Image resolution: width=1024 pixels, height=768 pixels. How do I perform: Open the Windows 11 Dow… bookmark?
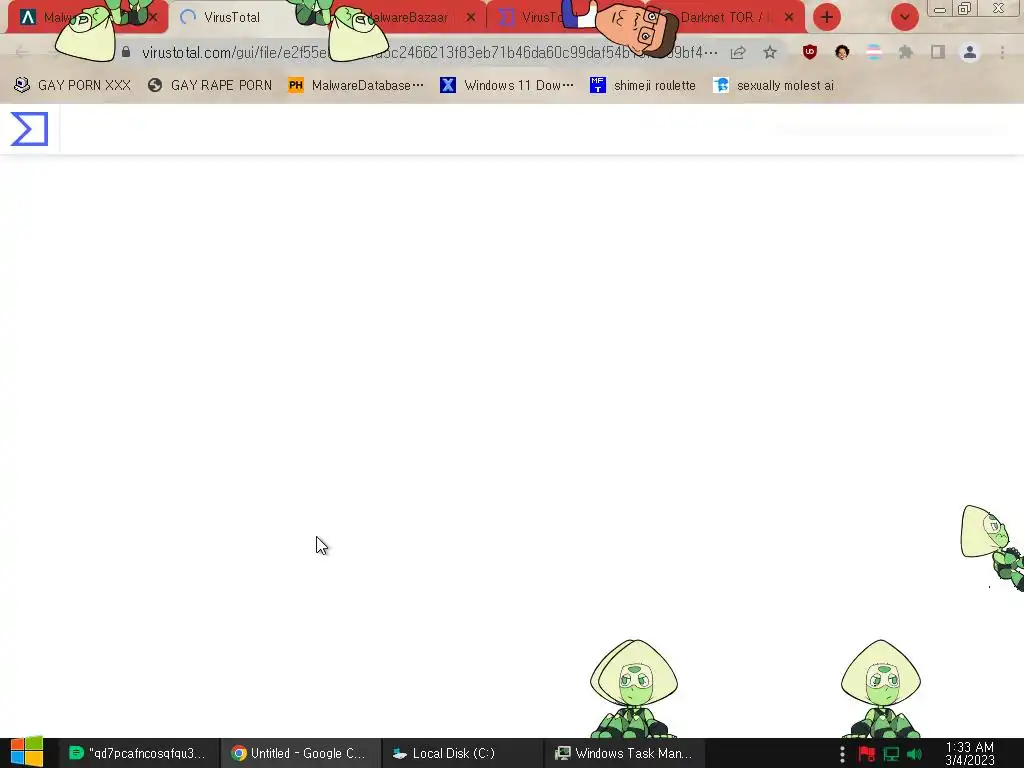pos(507,86)
